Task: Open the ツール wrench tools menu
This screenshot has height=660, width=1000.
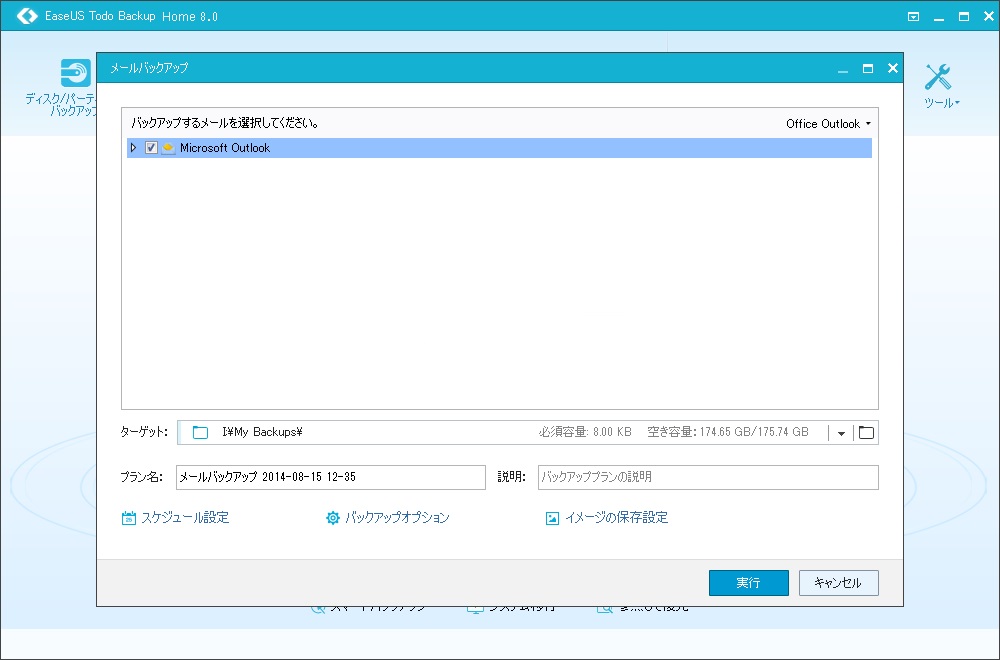Action: (941, 86)
